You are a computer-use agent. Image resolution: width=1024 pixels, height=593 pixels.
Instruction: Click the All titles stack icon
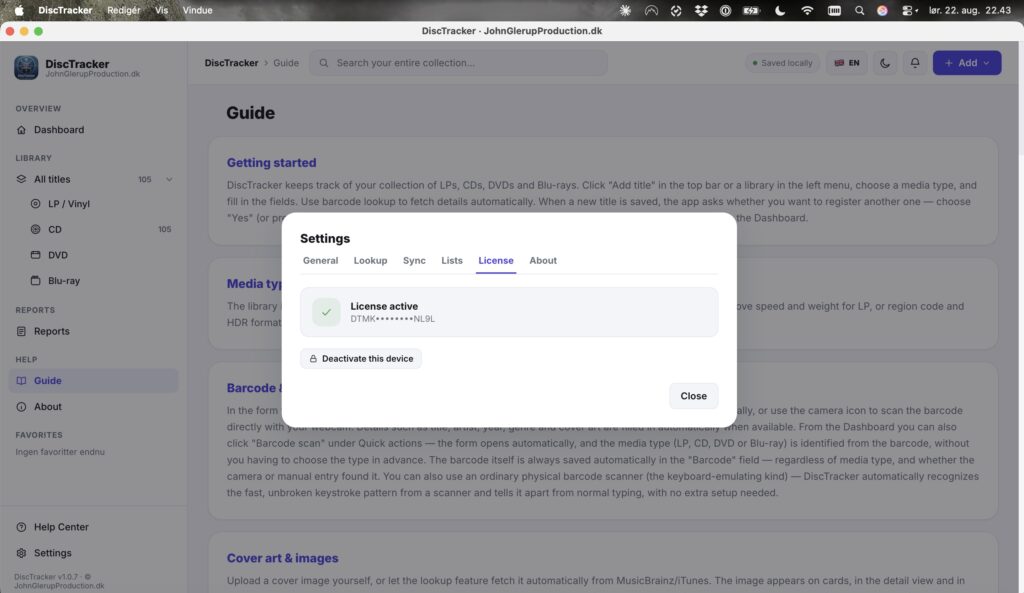pyautogui.click(x=22, y=179)
